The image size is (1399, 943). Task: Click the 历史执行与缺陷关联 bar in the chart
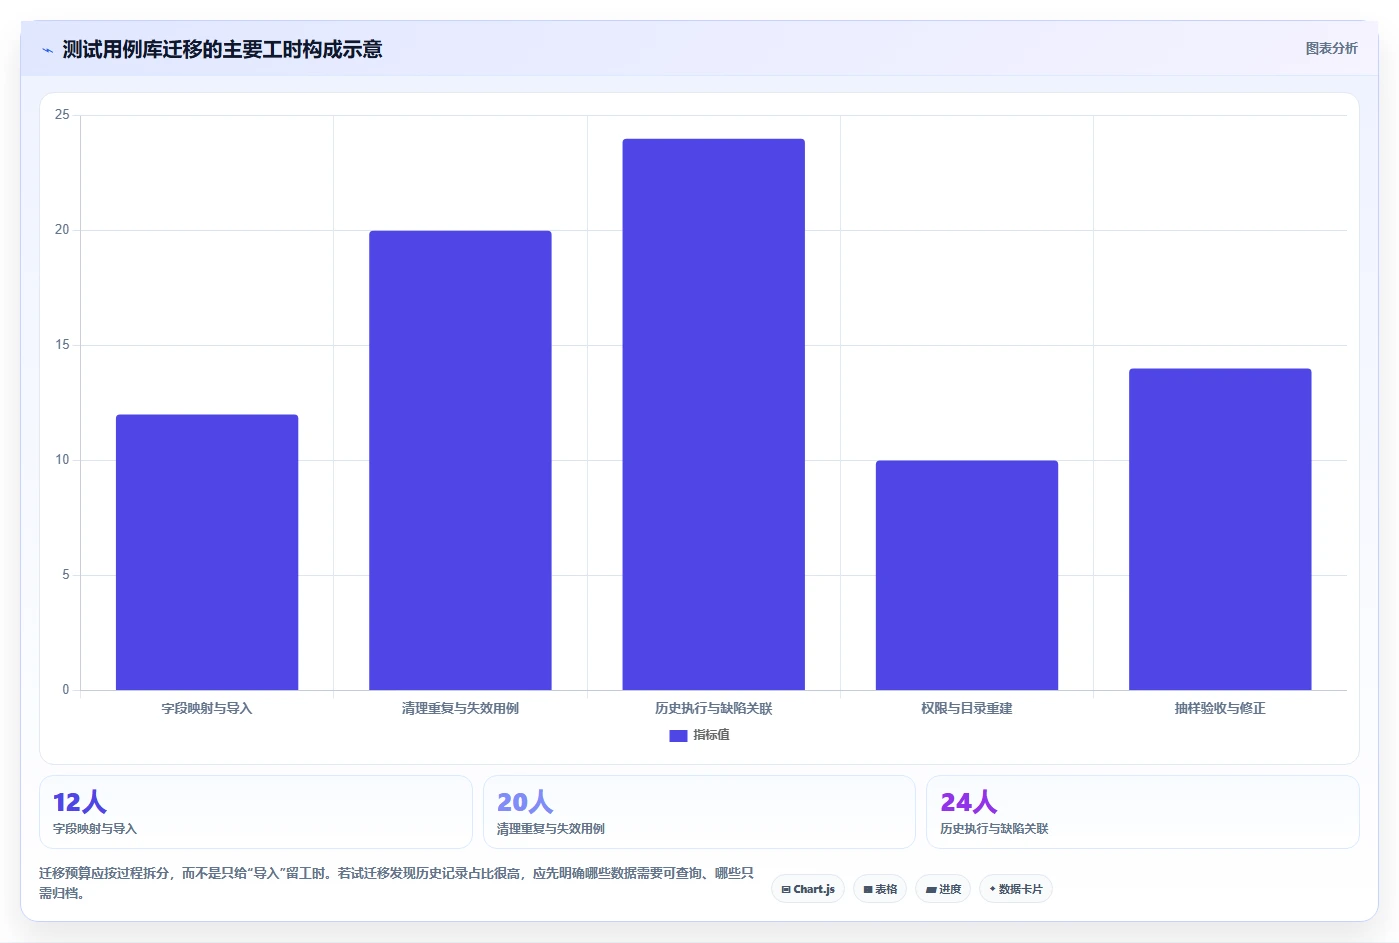(x=713, y=414)
